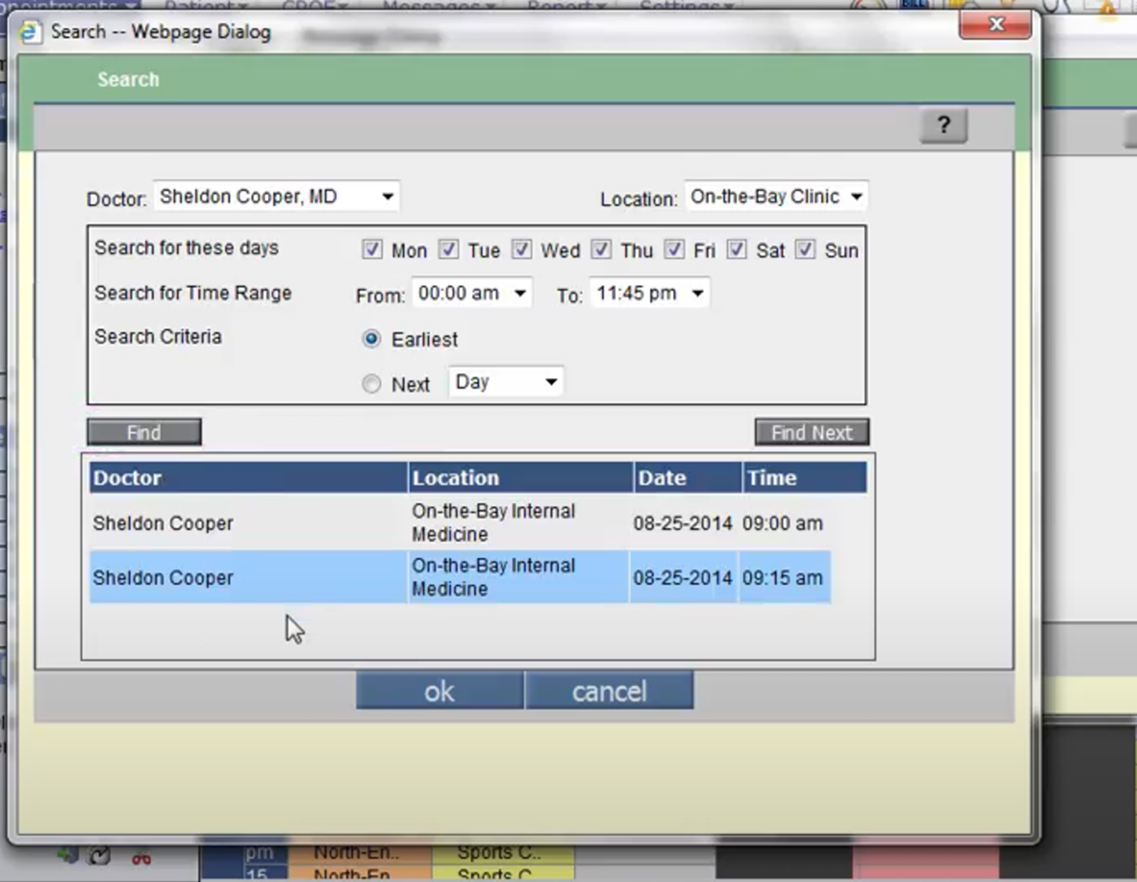Image resolution: width=1137 pixels, height=882 pixels.
Task: Select the Next search criteria radio
Action: click(x=371, y=384)
